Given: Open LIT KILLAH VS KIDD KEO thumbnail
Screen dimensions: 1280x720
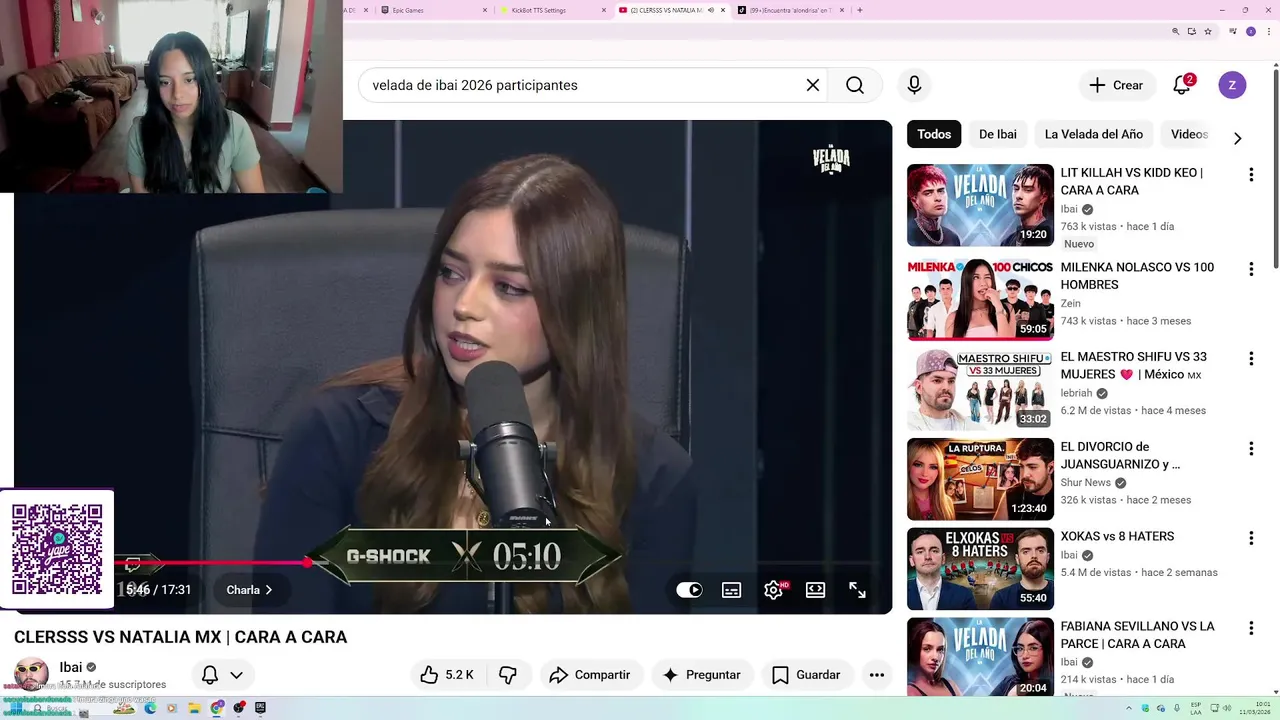Looking at the screenshot, I should point(980,205).
